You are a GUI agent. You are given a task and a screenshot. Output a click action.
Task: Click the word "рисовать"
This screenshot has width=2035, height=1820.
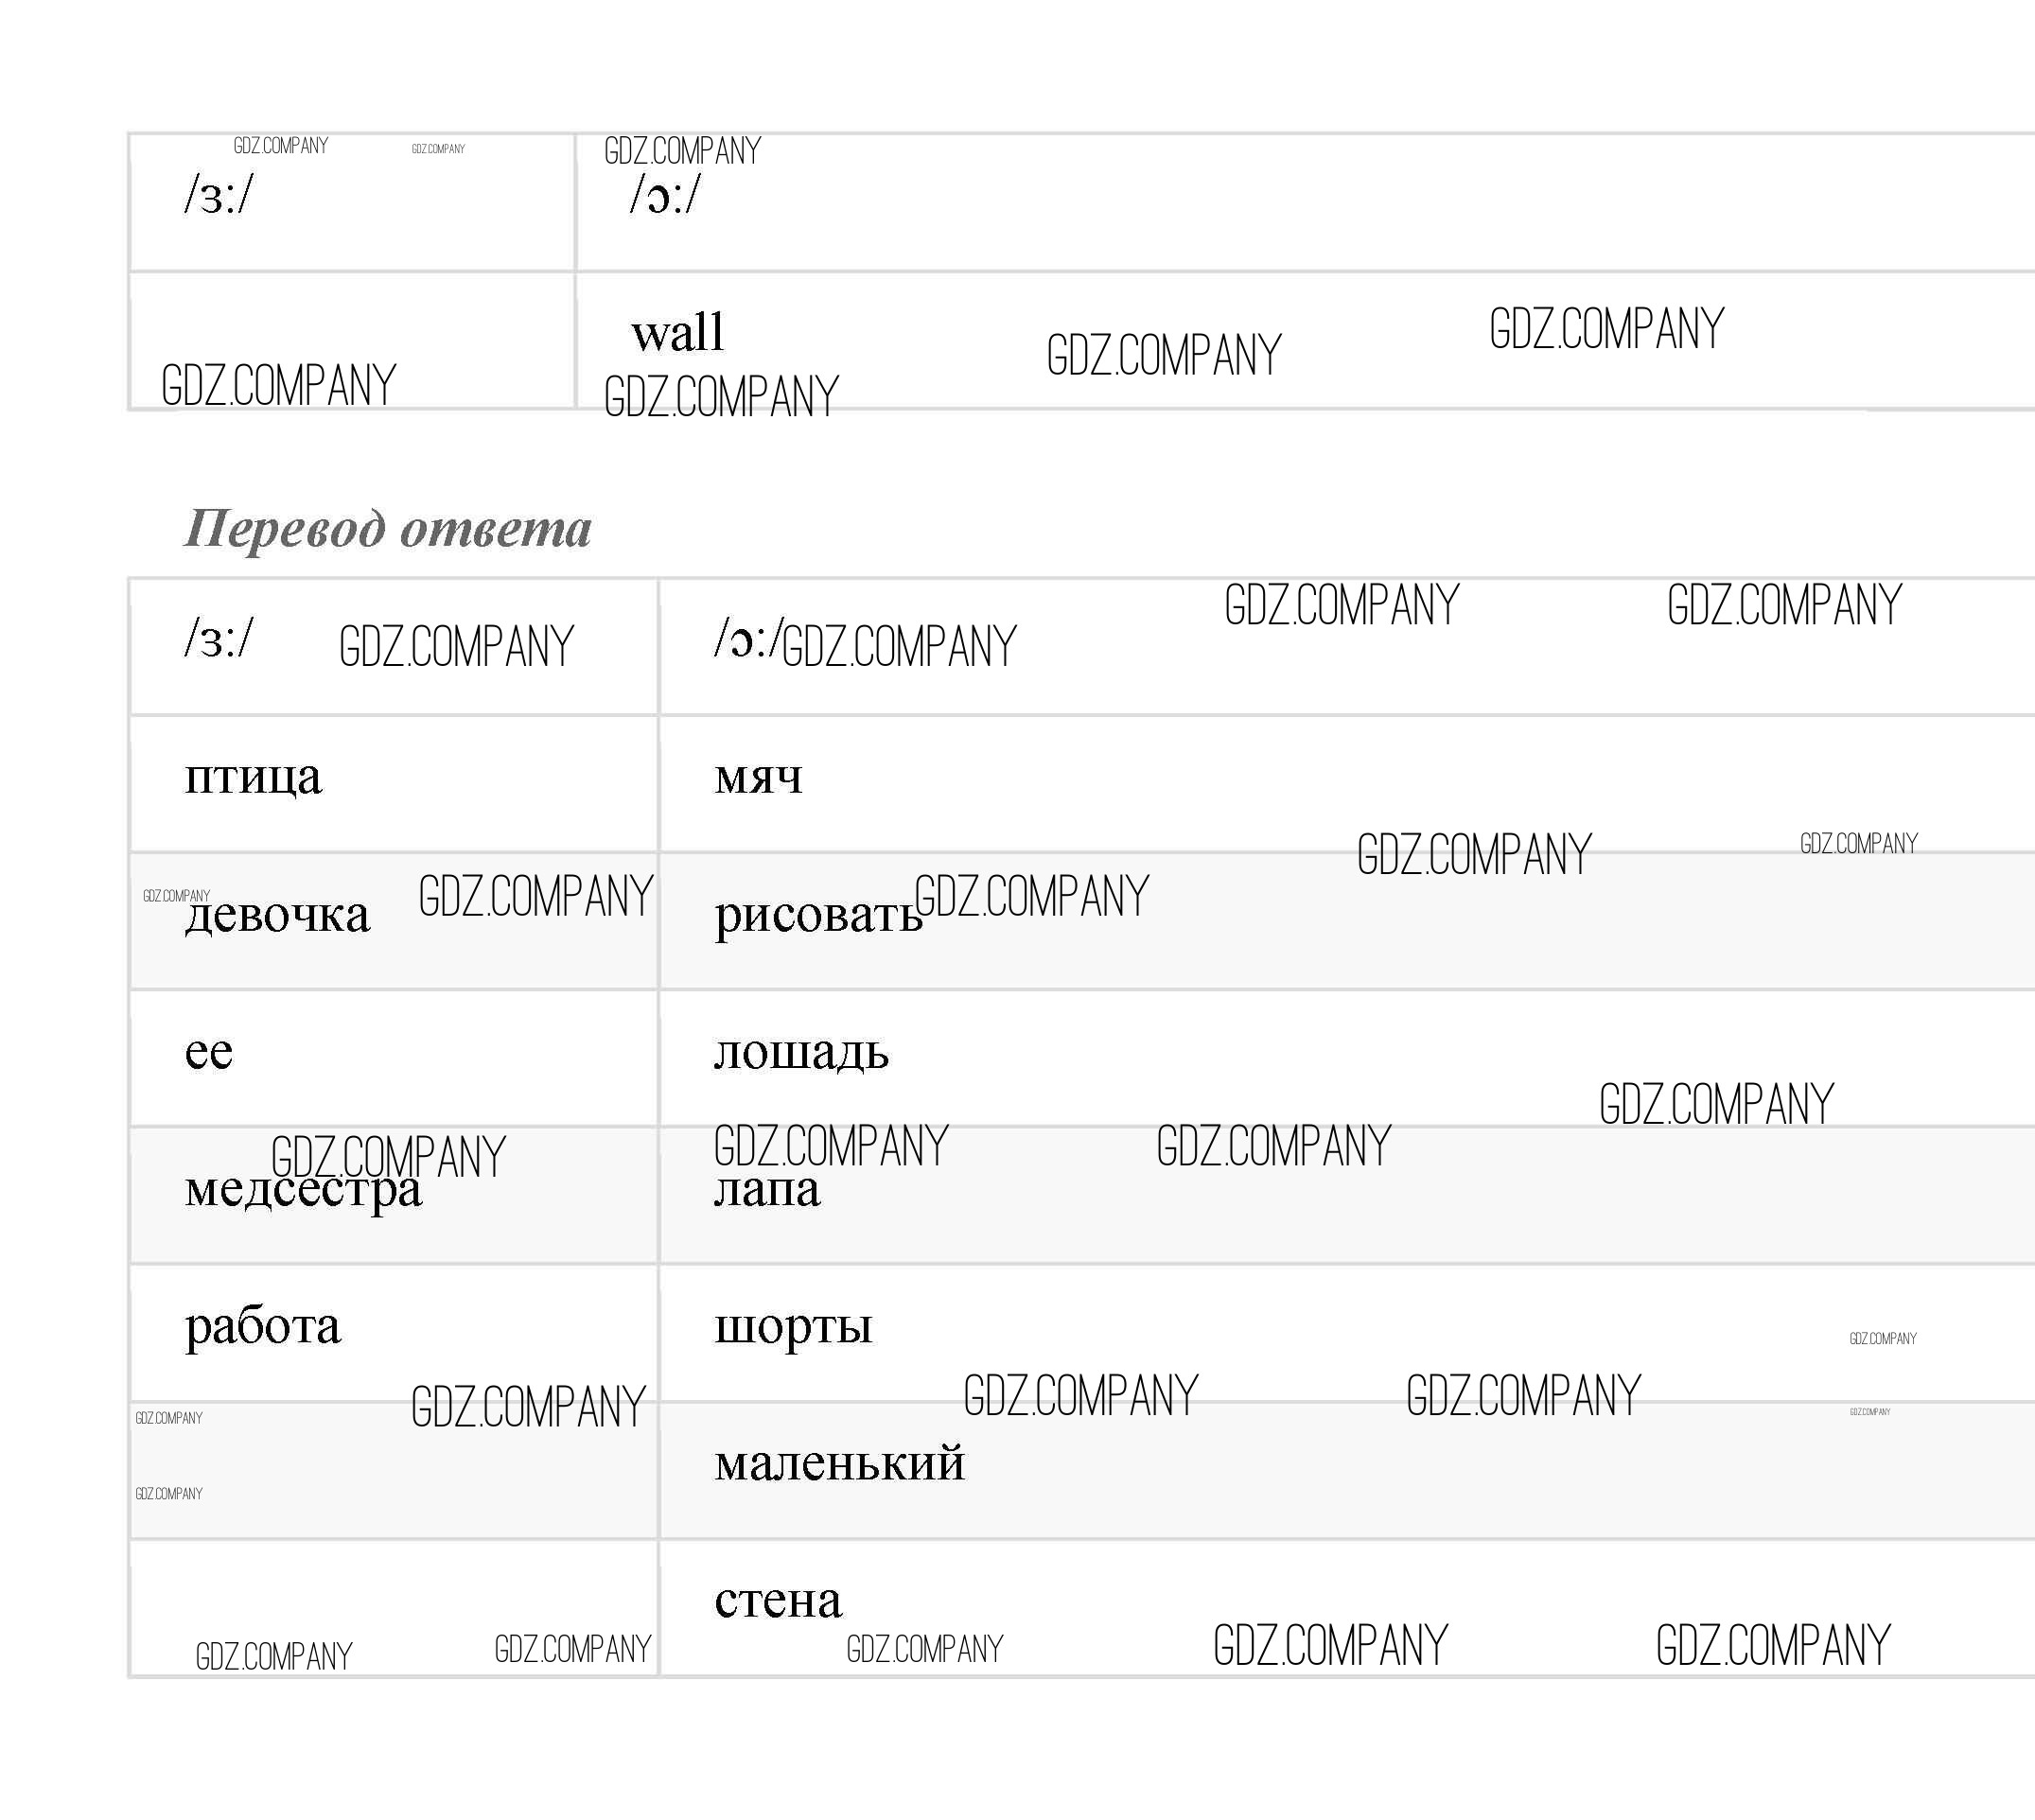[x=818, y=914]
